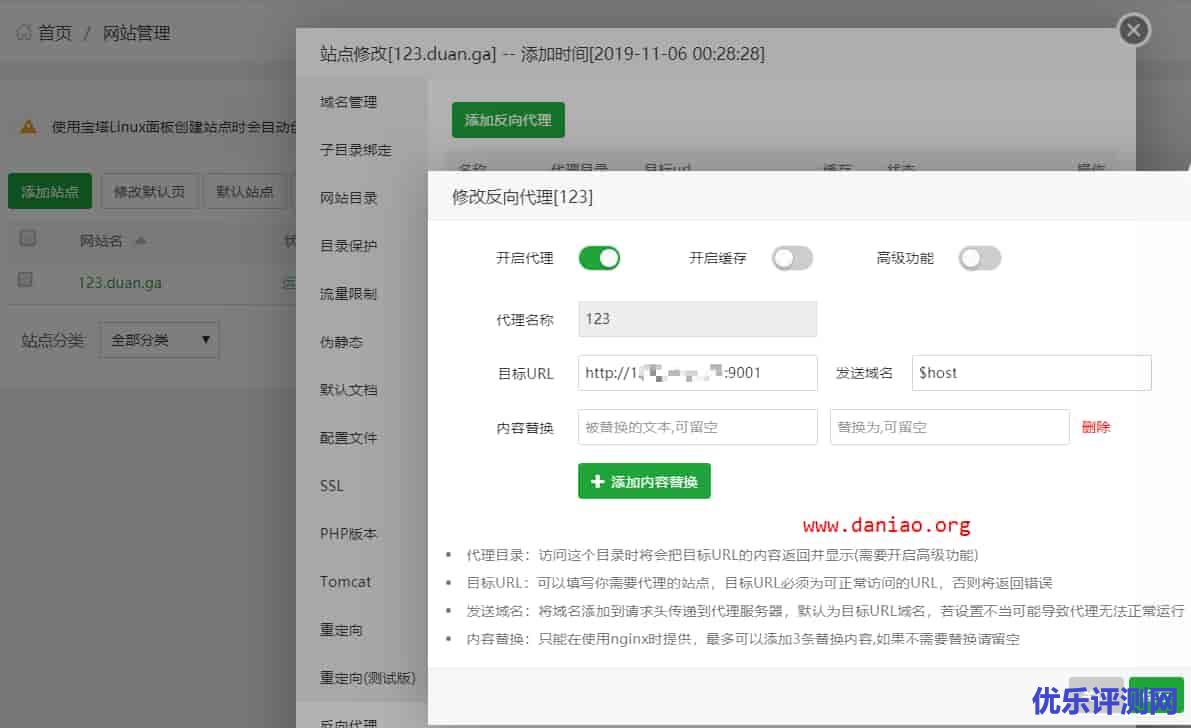Screen dimensions: 1191x728
Task: Check the checkbox beside 123.duan.ga
Action: coord(27,282)
